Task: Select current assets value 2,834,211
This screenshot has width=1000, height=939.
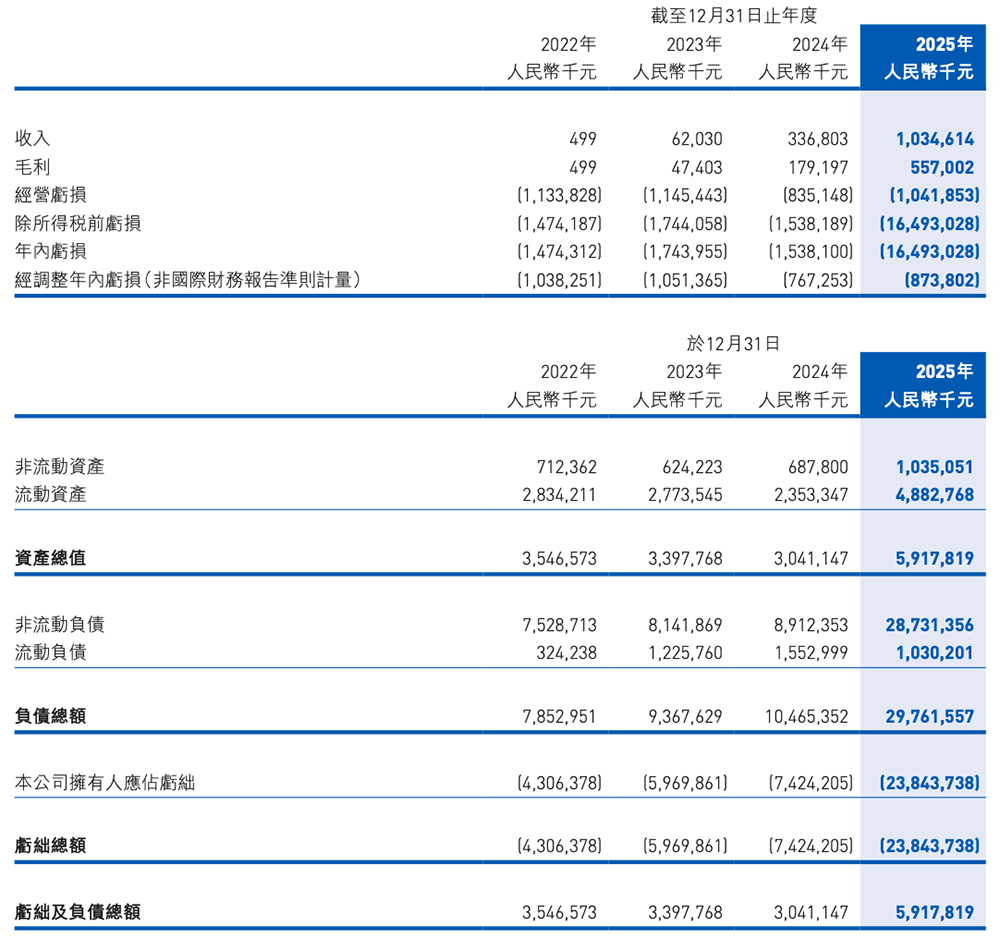Action: click(559, 495)
